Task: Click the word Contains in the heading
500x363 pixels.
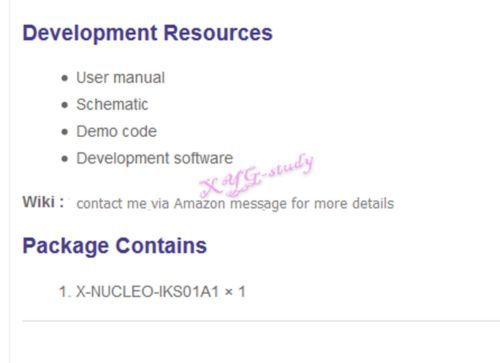Action: tap(161, 246)
